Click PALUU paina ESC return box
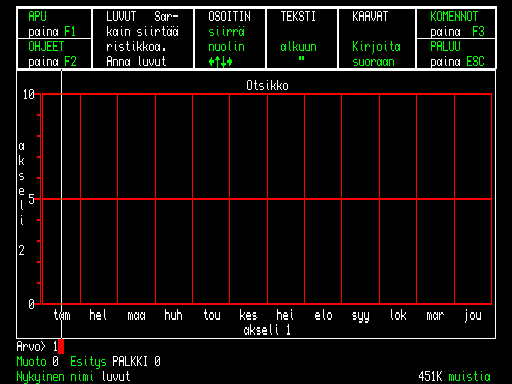The image size is (512, 384). tap(456, 54)
